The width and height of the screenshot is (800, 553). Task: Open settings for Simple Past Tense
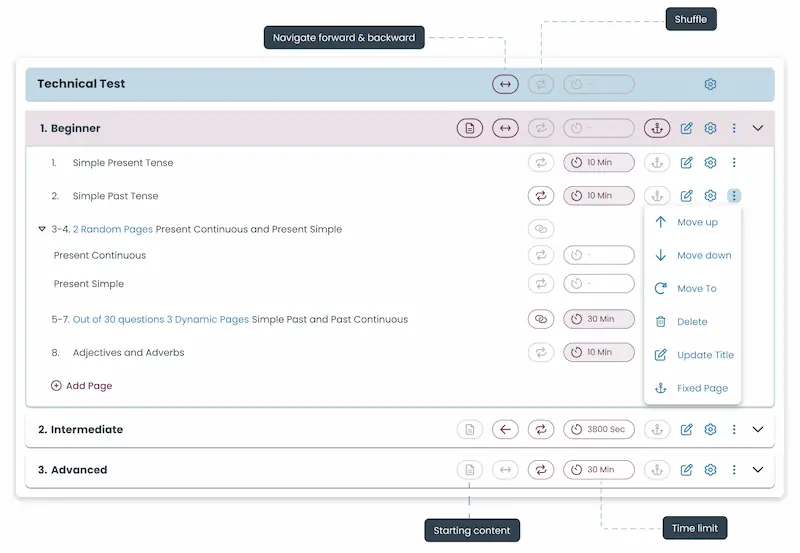point(710,195)
